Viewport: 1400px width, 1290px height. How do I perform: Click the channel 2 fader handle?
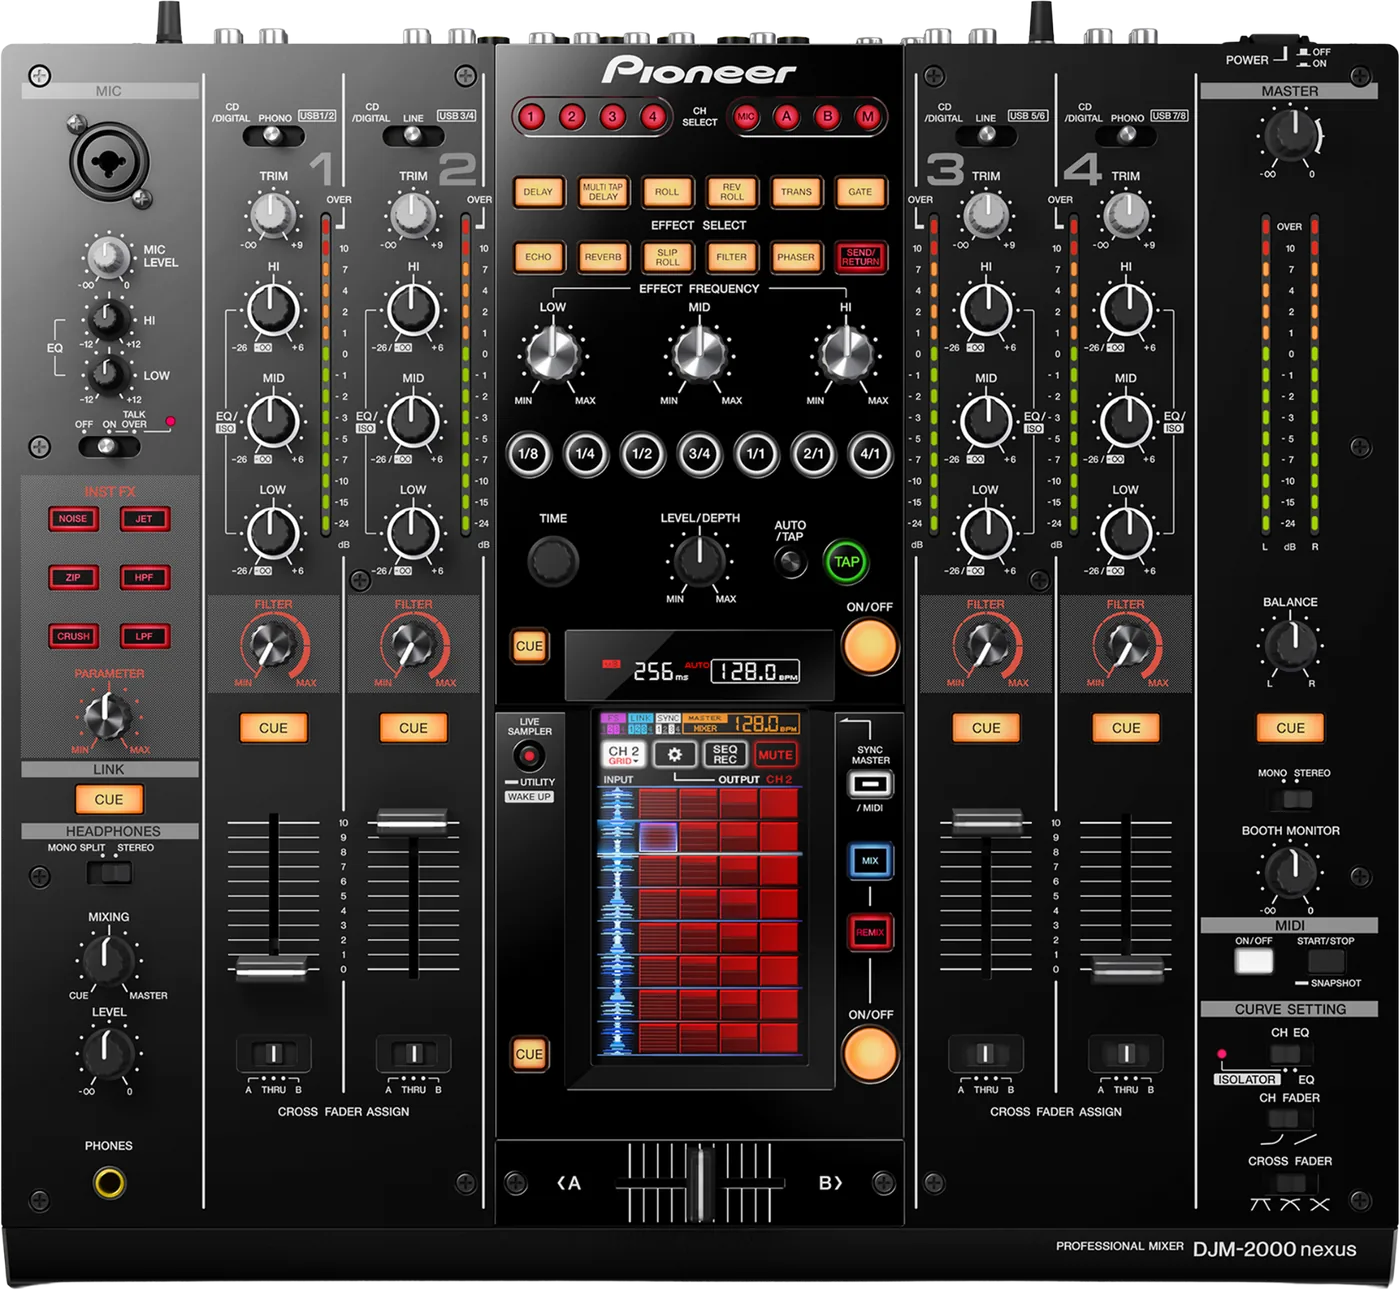click(x=413, y=822)
